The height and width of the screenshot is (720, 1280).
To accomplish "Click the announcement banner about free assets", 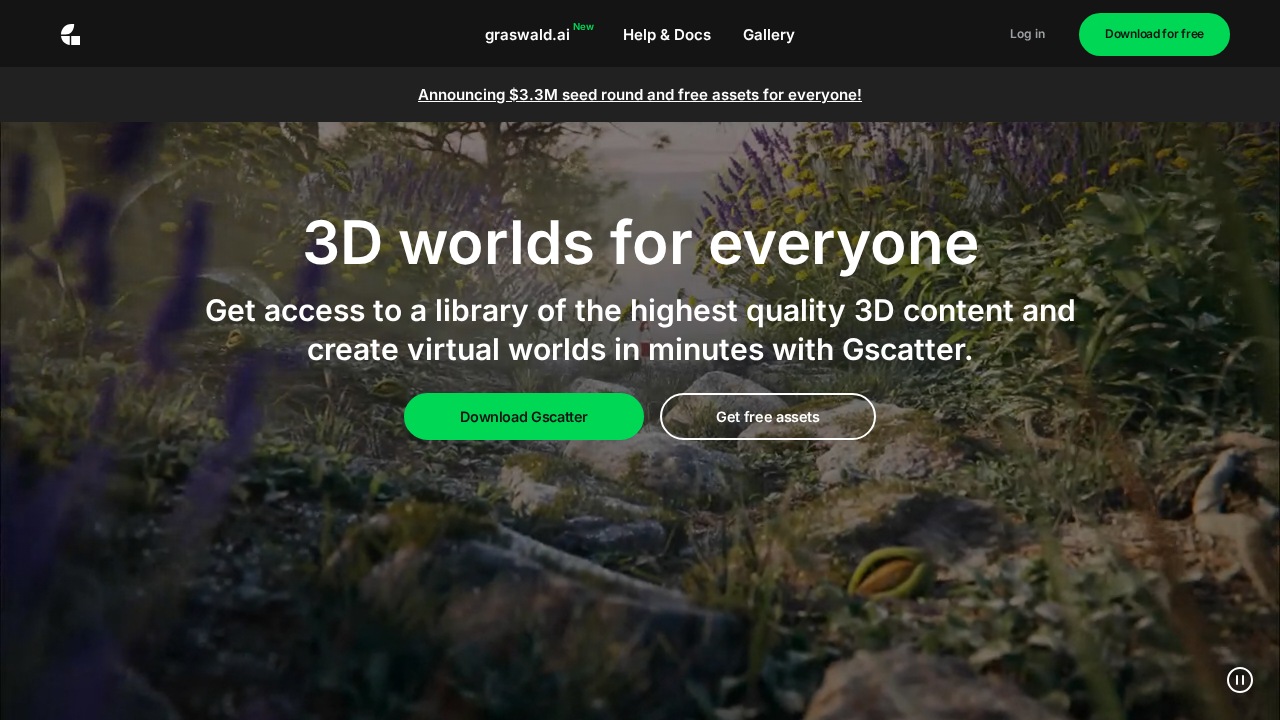I will coord(640,94).
